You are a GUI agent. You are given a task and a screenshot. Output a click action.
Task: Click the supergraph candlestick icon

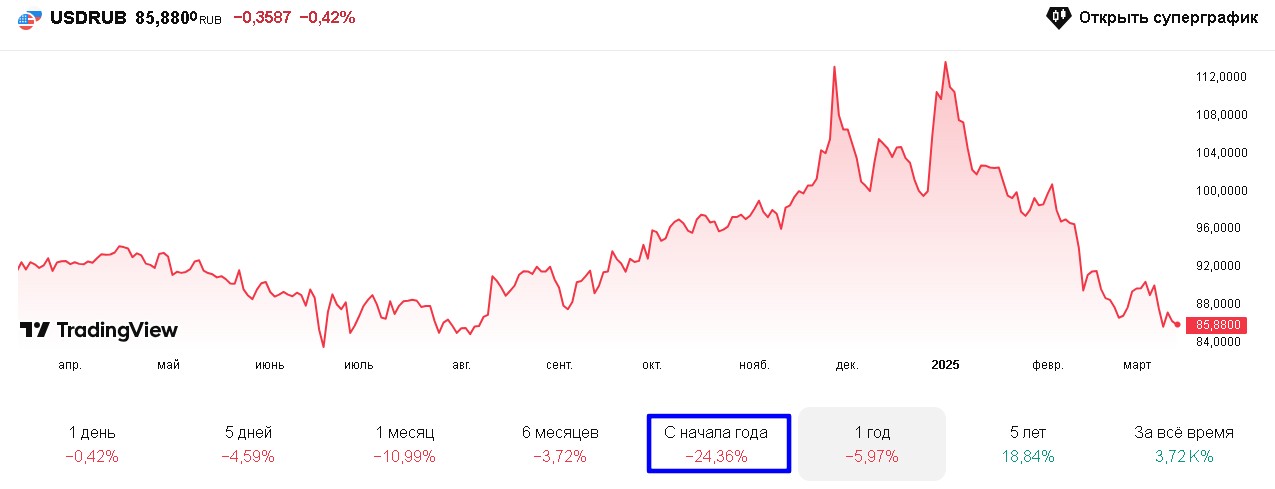(1059, 17)
